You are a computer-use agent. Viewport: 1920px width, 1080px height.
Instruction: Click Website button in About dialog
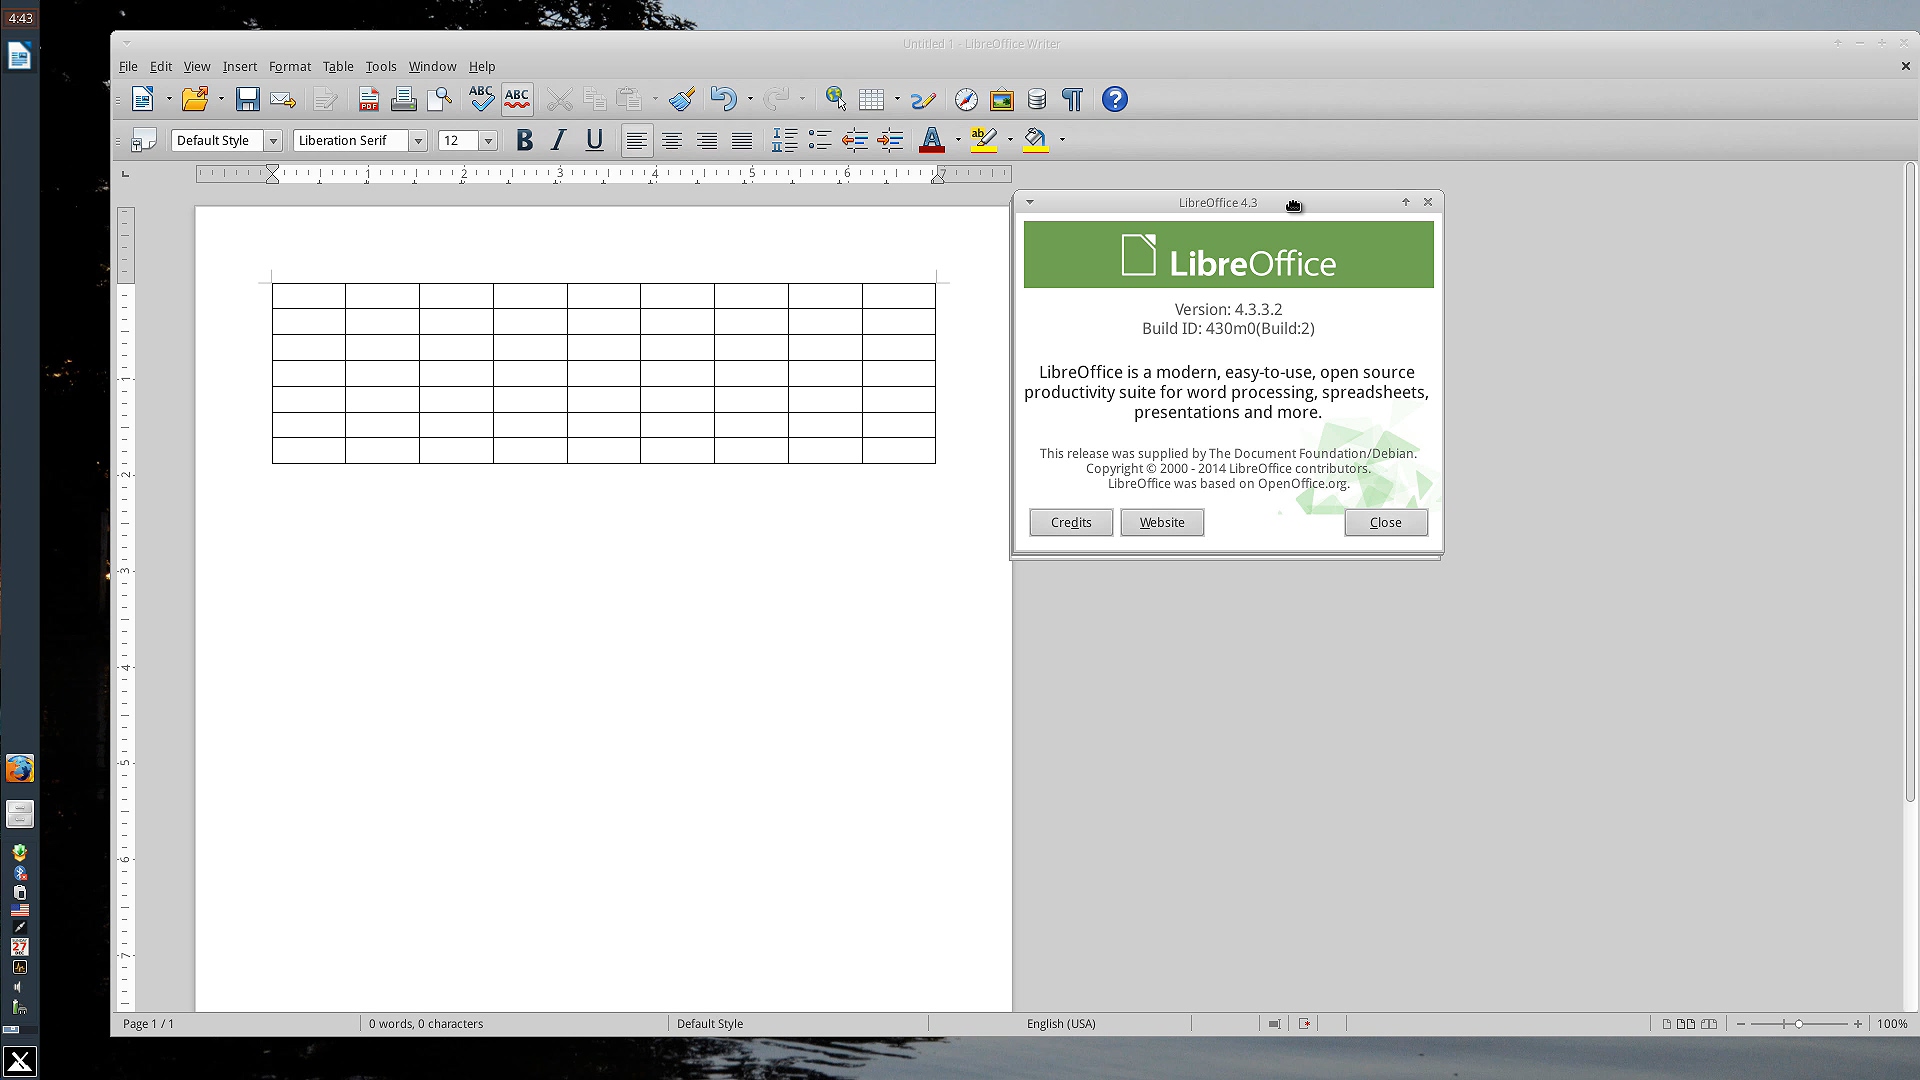pos(1162,522)
